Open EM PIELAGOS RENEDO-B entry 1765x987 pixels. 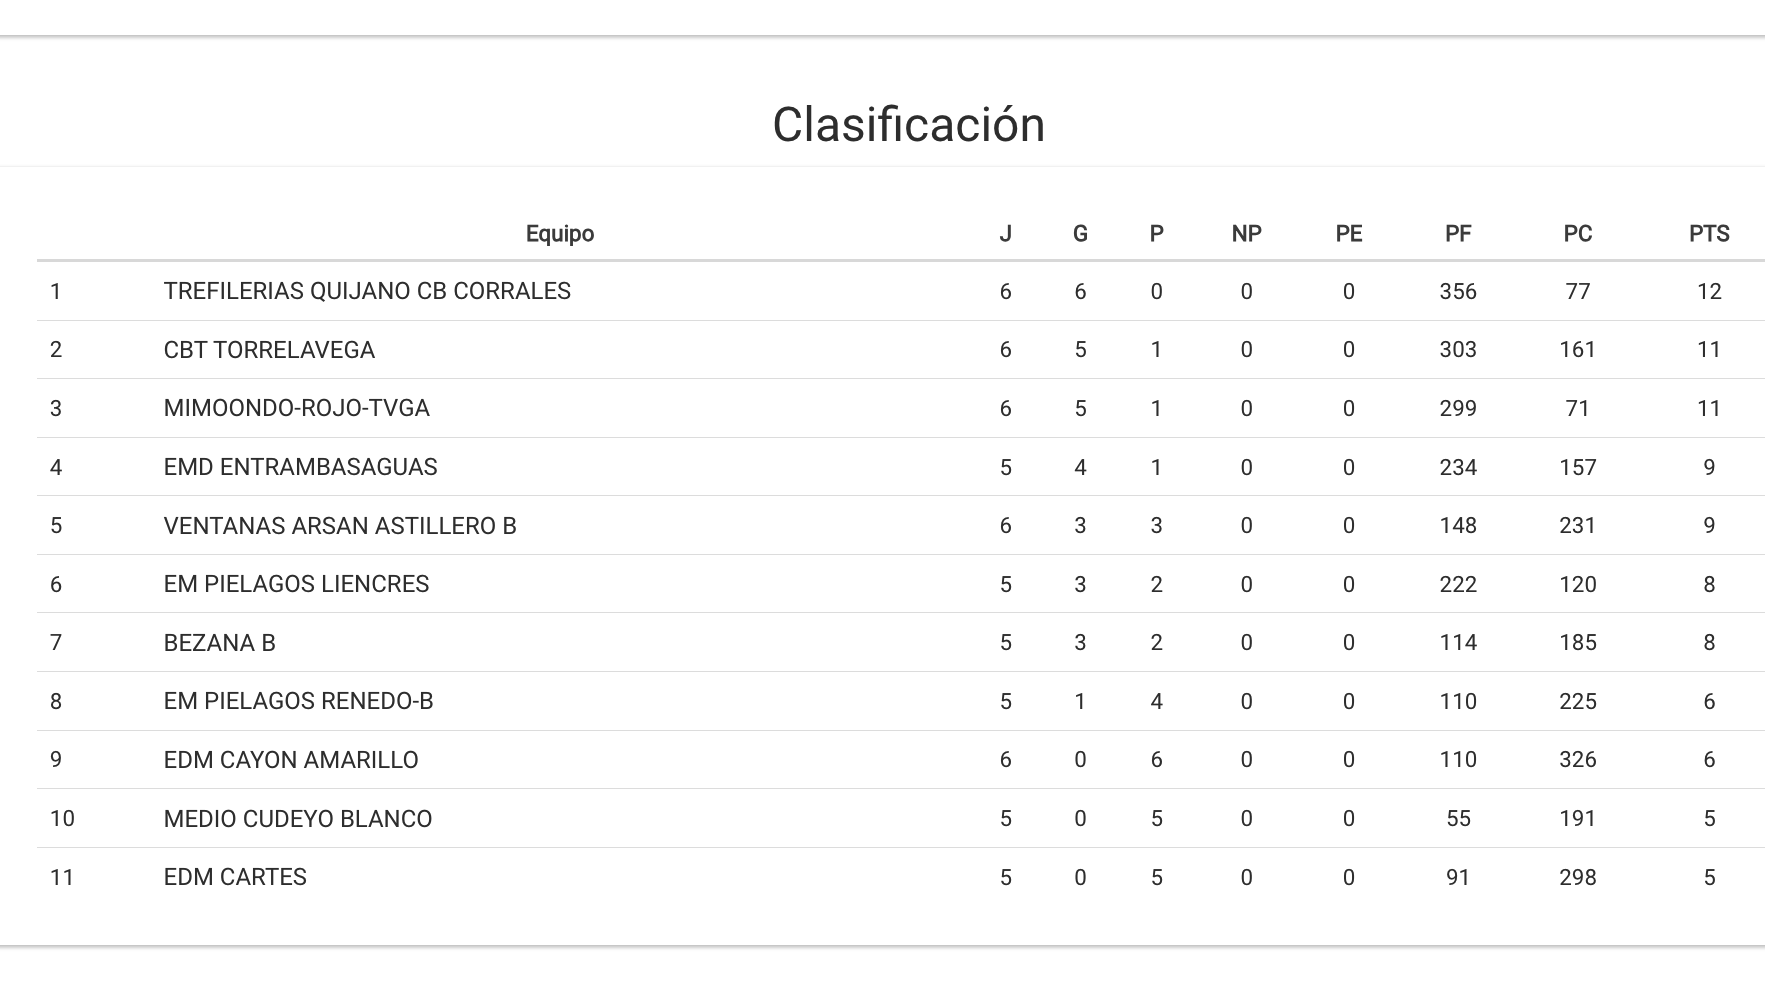click(298, 701)
